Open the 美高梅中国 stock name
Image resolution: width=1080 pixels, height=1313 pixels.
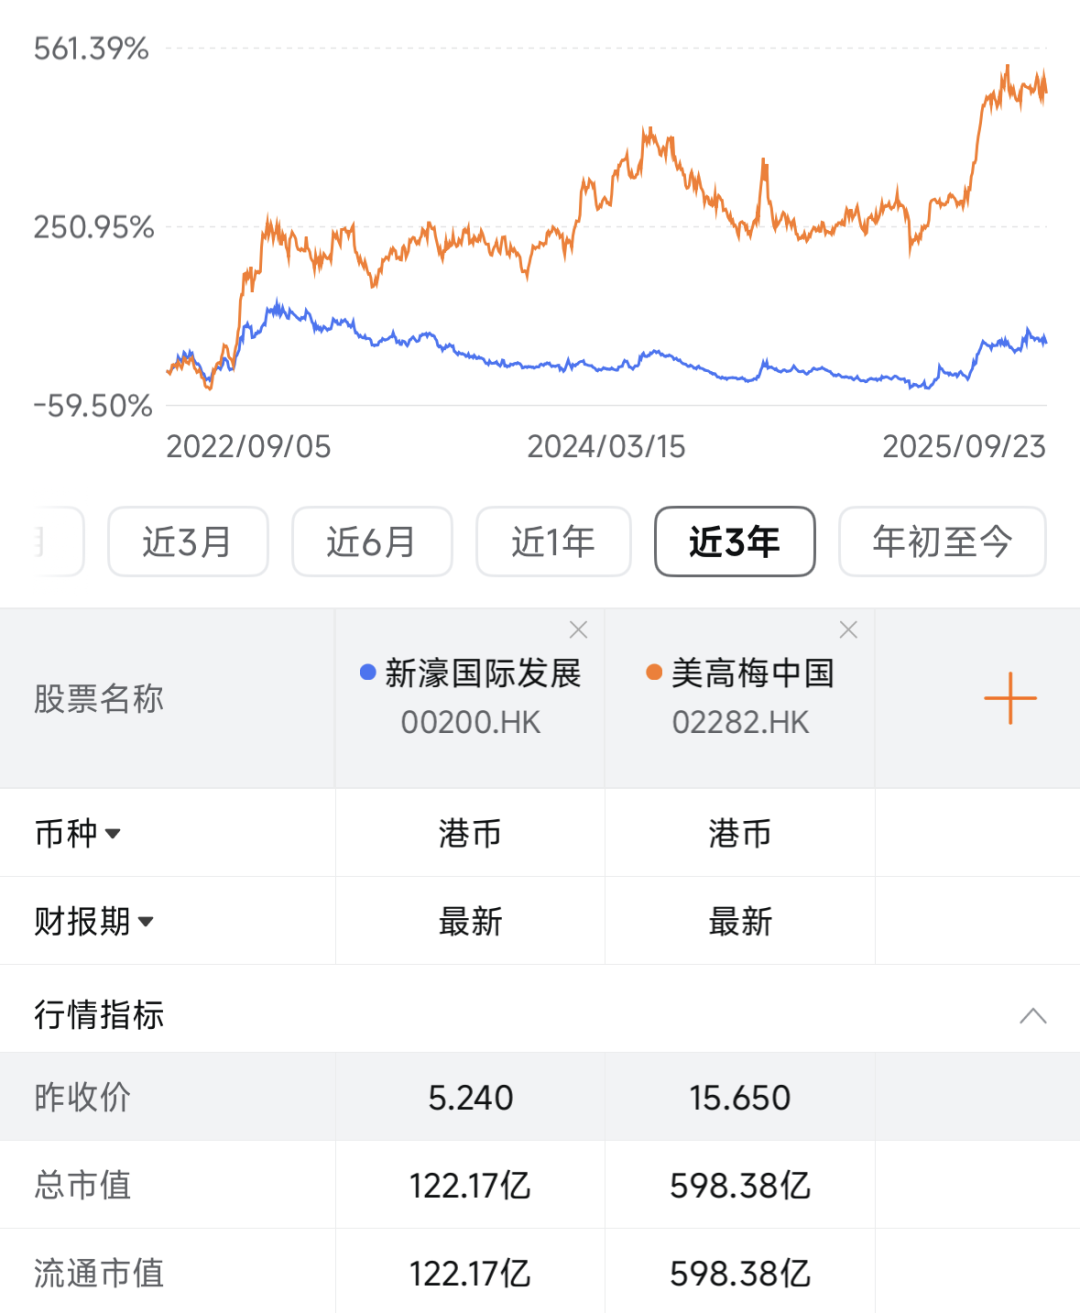tap(752, 673)
